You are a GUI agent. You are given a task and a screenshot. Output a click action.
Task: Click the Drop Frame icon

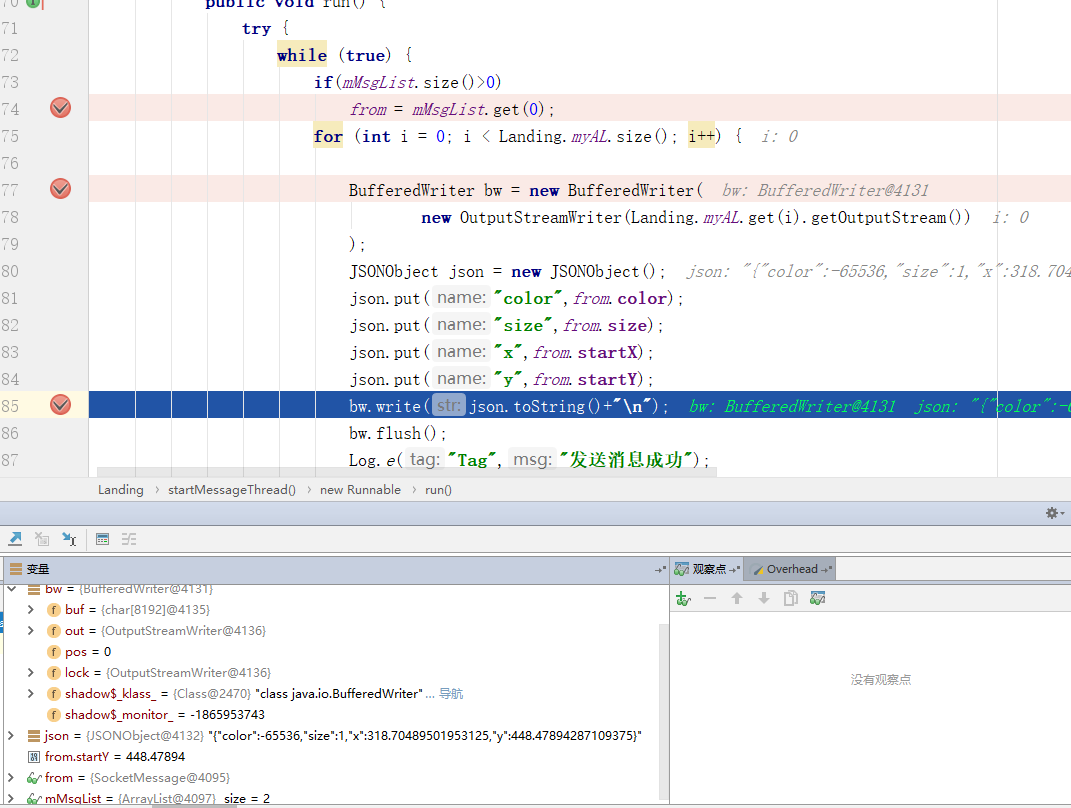coord(42,540)
